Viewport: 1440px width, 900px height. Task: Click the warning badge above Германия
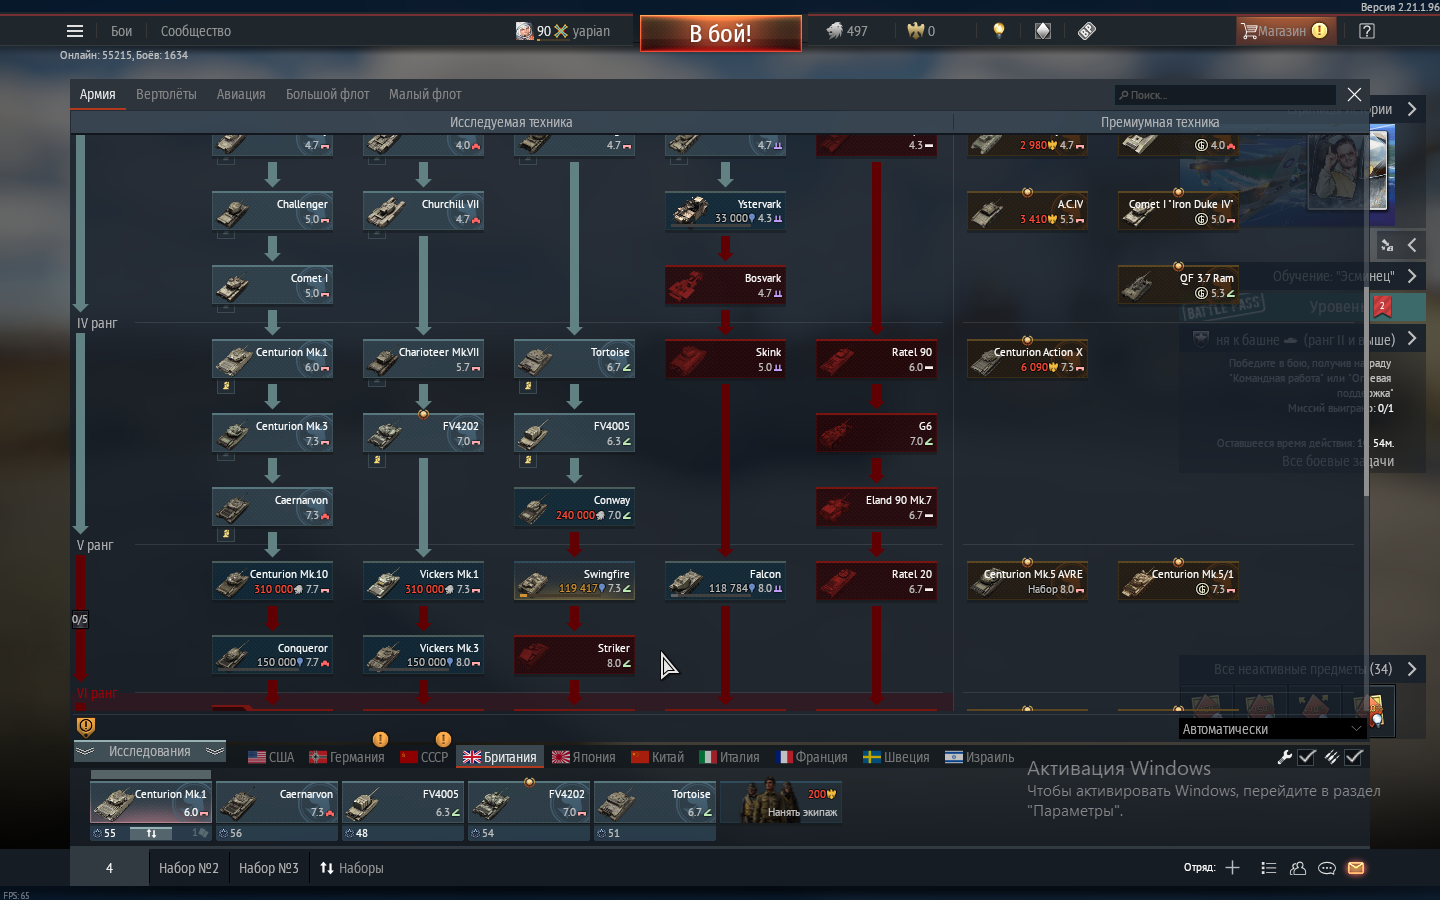(380, 739)
